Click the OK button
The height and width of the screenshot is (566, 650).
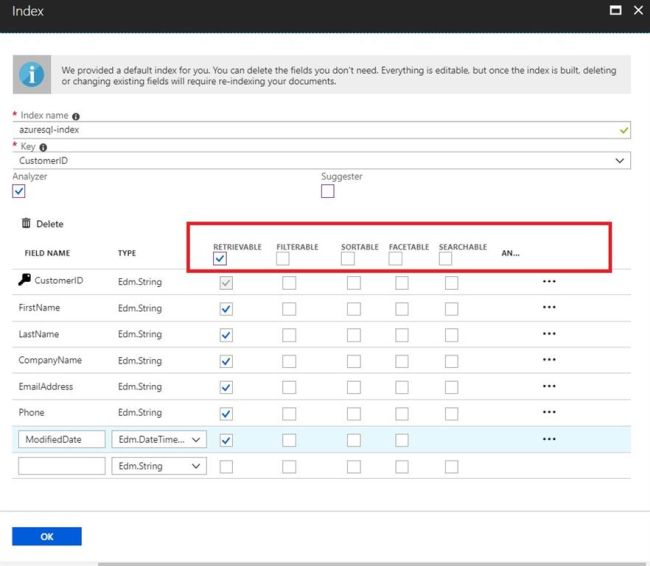47,537
